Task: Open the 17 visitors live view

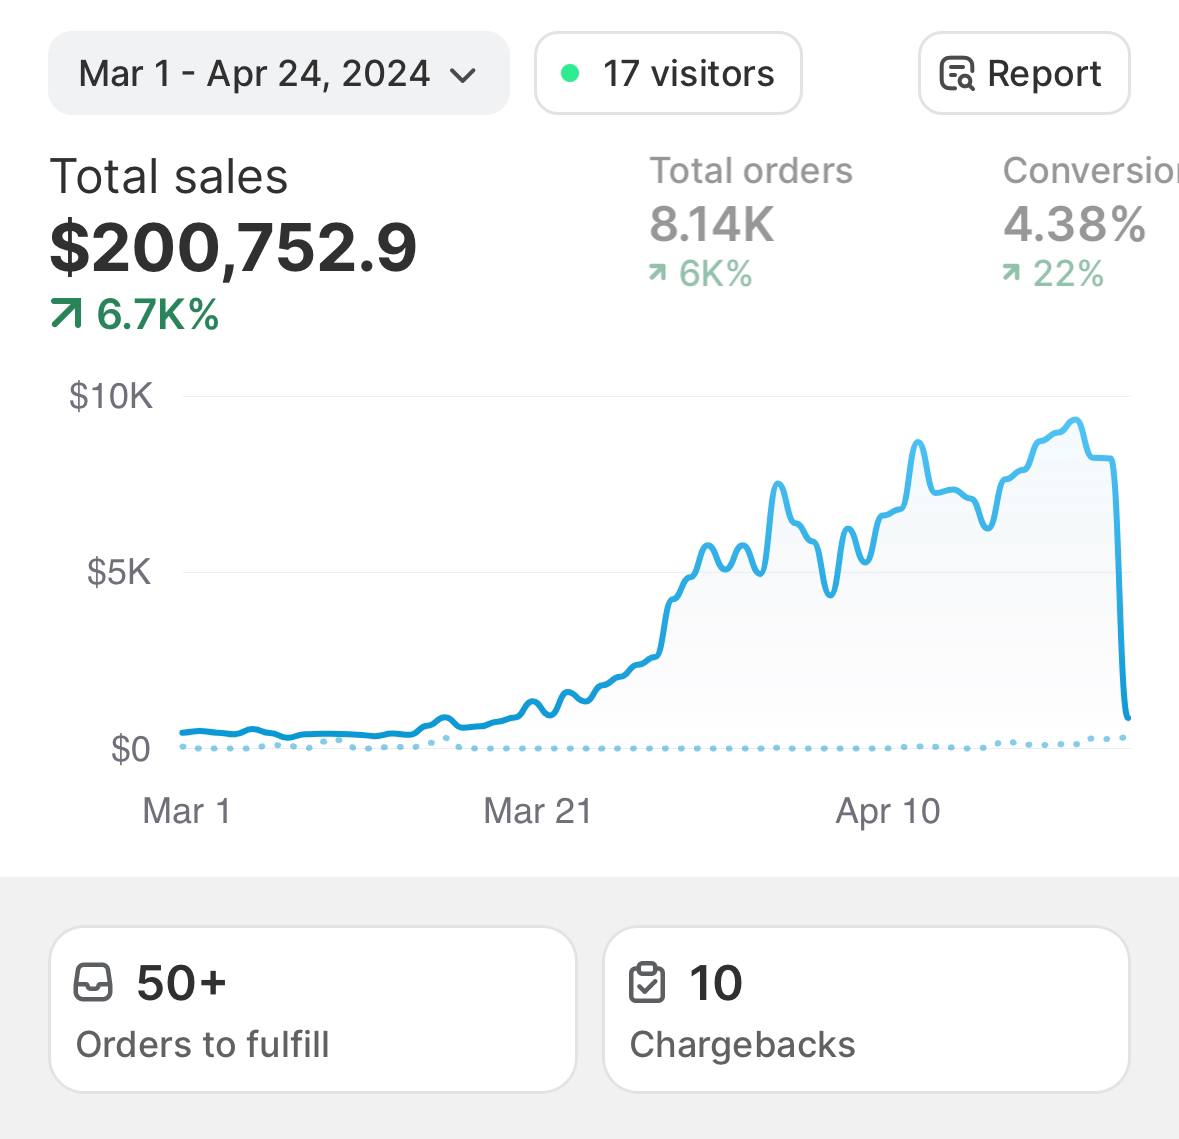Action: click(668, 73)
